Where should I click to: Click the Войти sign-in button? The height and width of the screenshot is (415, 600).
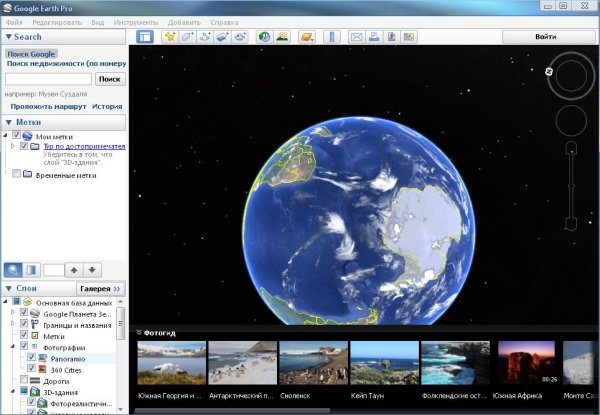549,37
